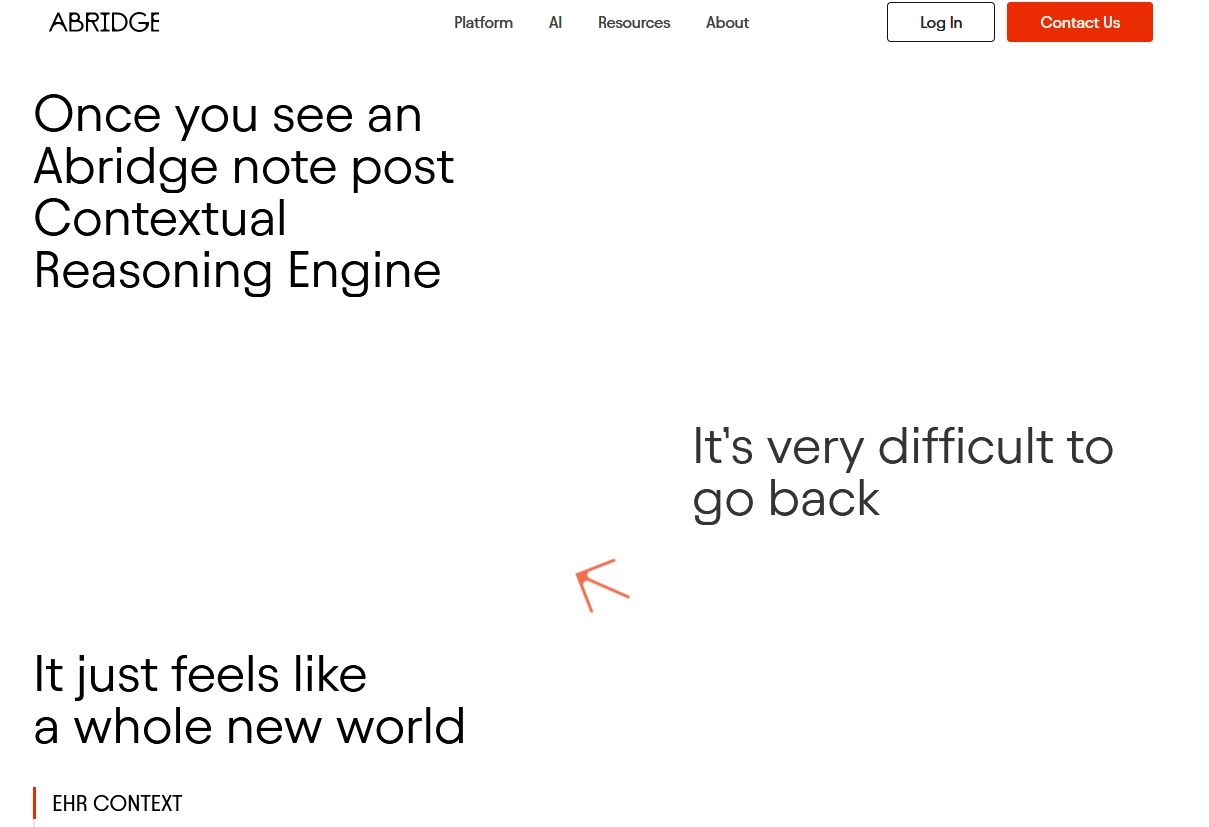Click the orange Contact Us button

click(x=1080, y=22)
